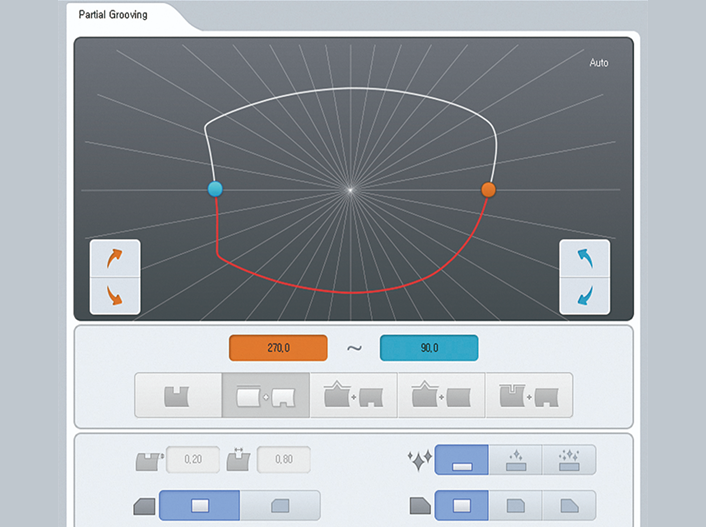The image size is (706, 527).
Task: Select no front chamfer option
Action: click(x=199, y=505)
